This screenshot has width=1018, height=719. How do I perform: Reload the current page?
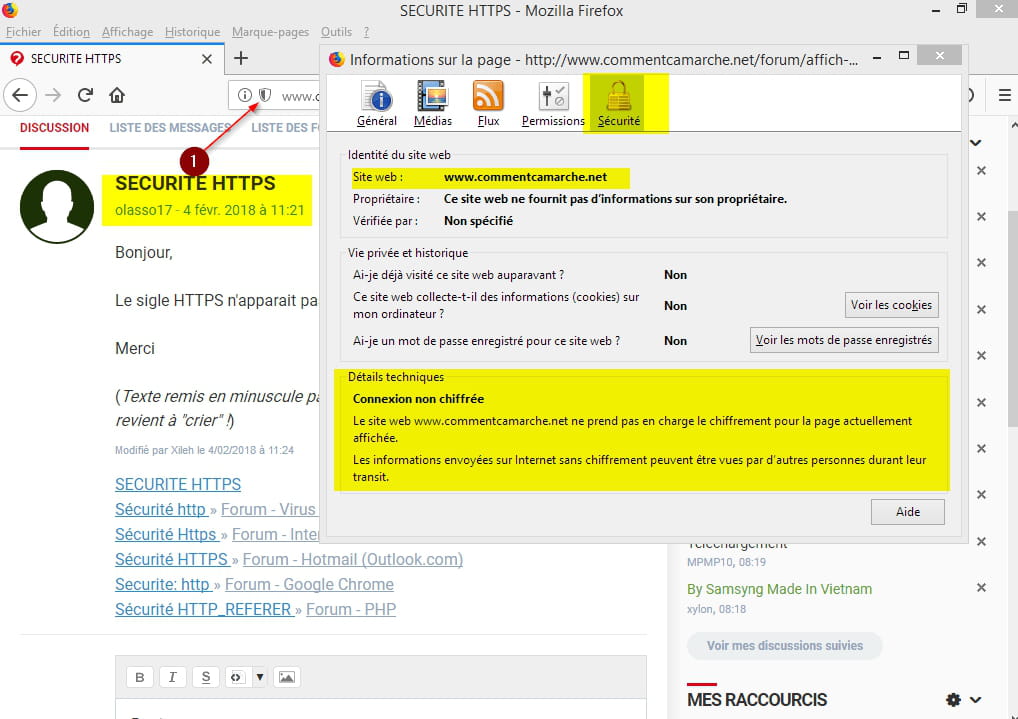click(x=85, y=95)
